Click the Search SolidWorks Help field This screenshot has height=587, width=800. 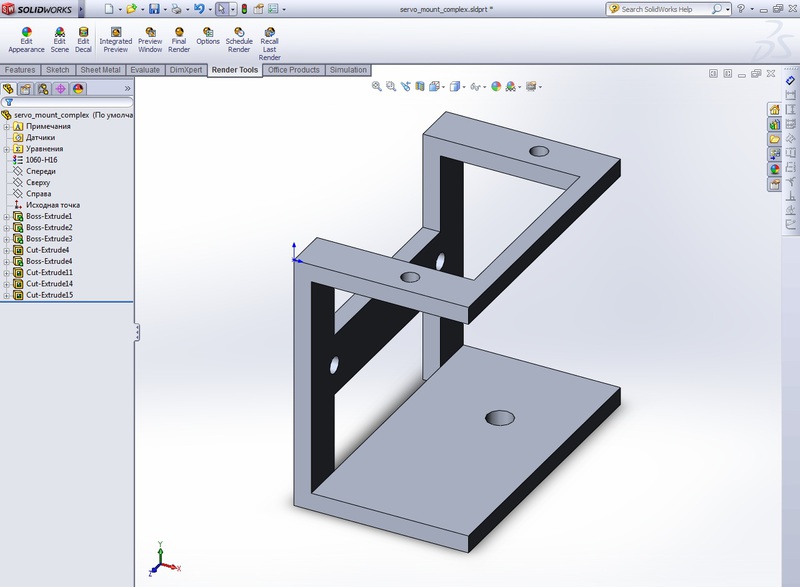(664, 9)
